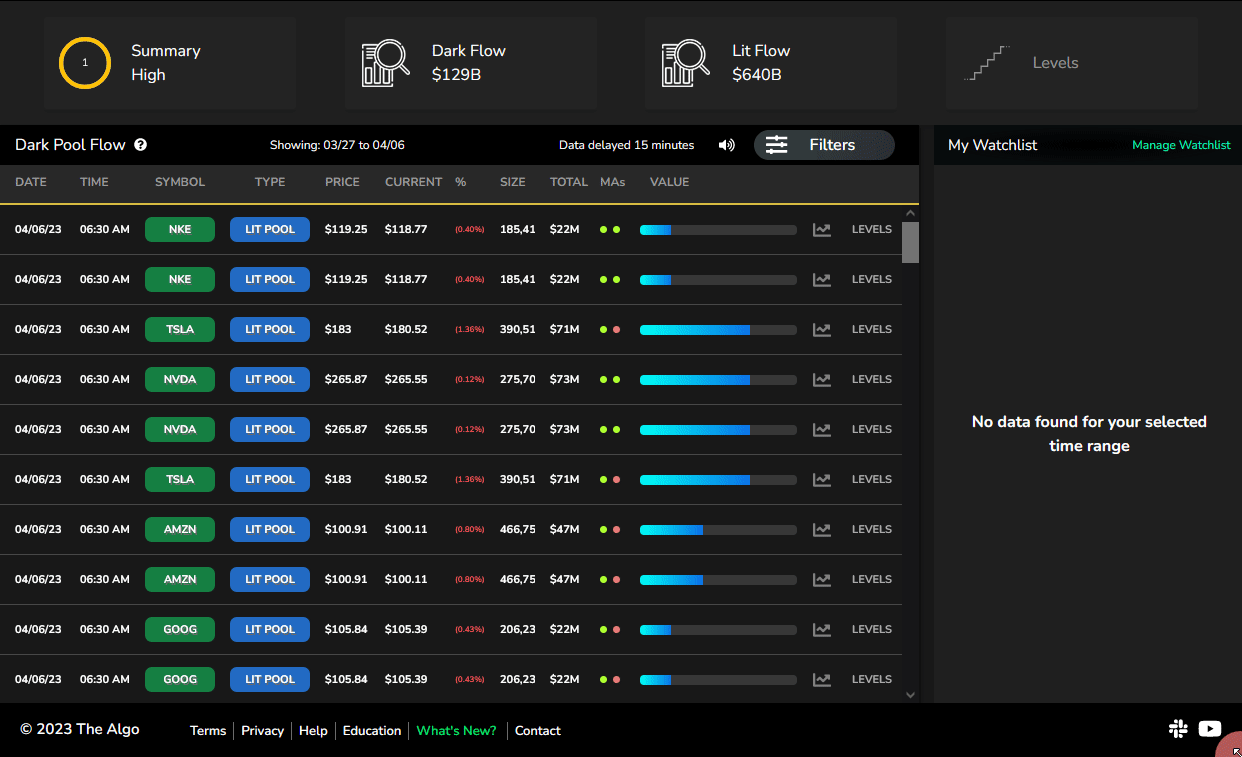The height and width of the screenshot is (757, 1242).
Task: Click LEVELS in the first AMZN row
Action: (x=872, y=529)
